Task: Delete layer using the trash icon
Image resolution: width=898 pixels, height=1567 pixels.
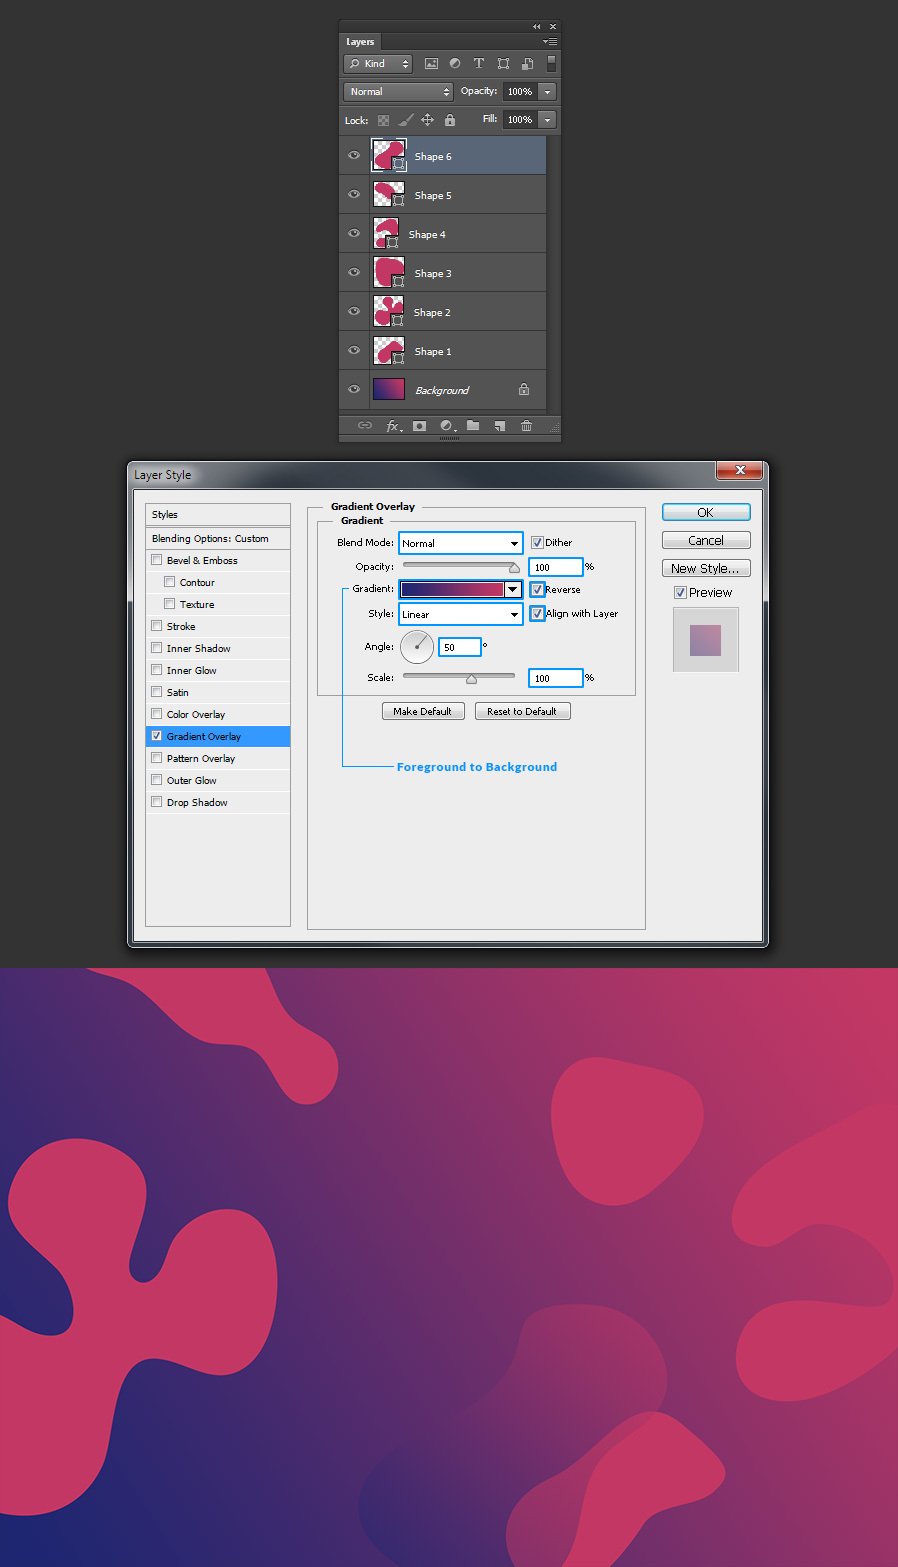Action: [526, 426]
